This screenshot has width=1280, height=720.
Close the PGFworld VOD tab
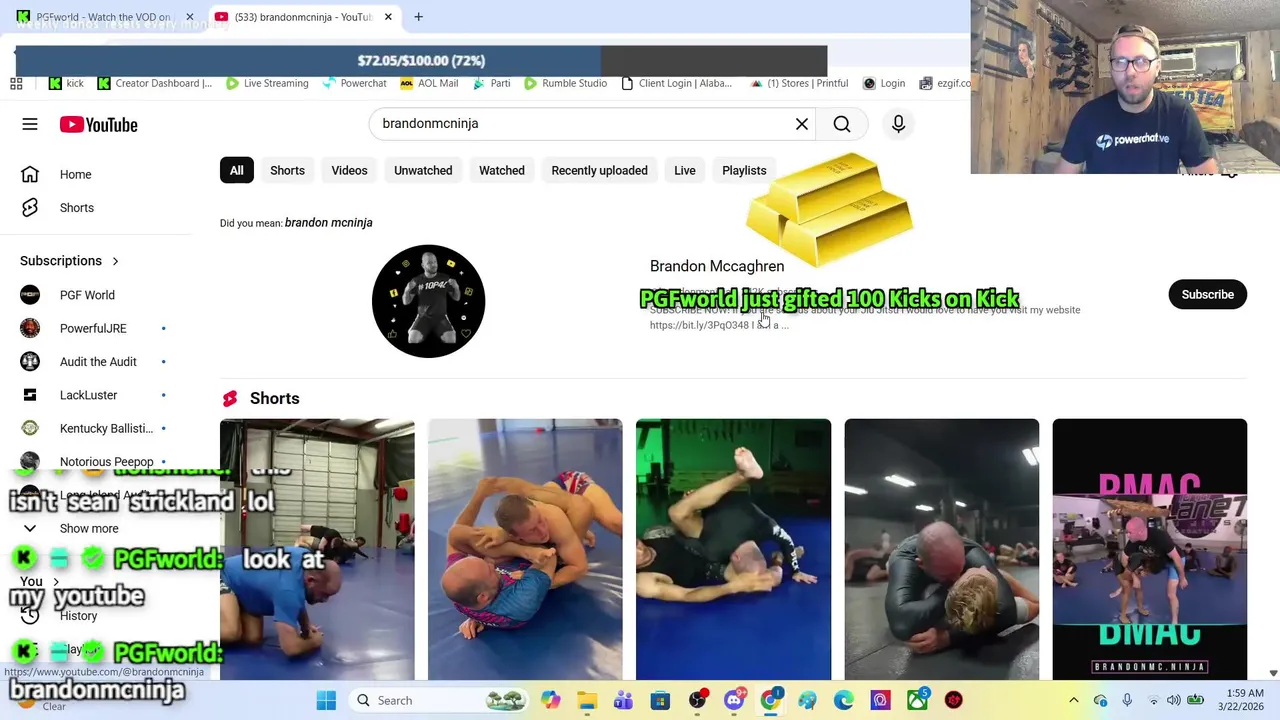190,17
